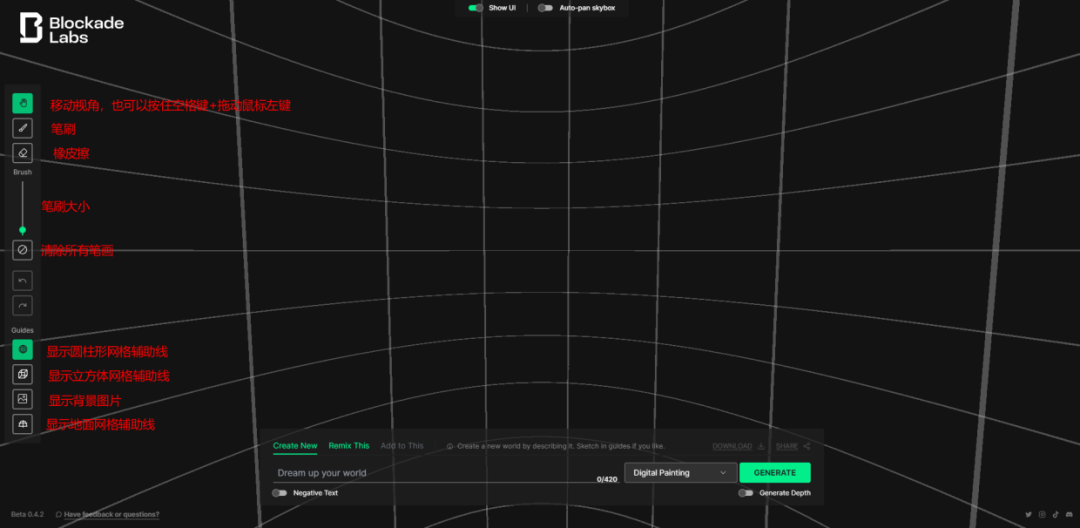
Task: Show the cube grid guide
Action: [22, 374]
